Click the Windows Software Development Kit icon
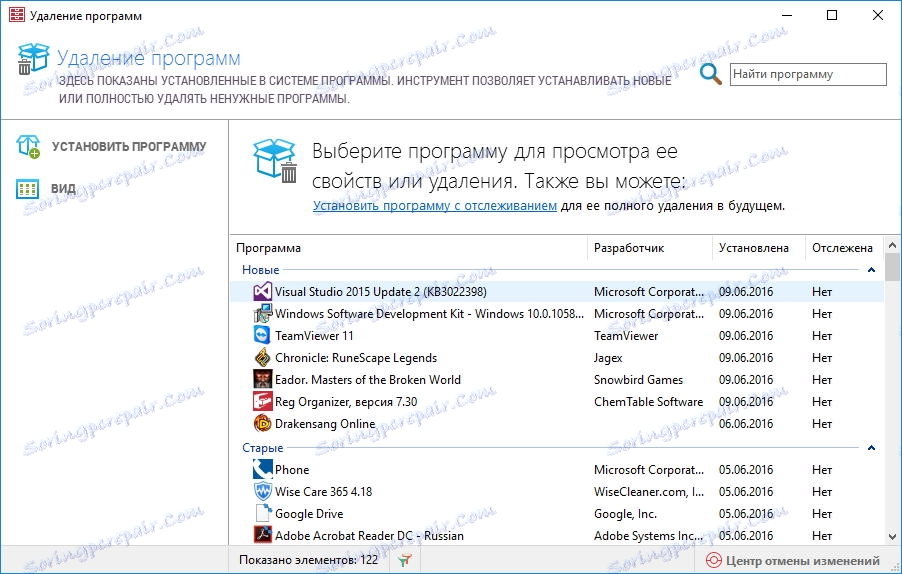The width and height of the screenshot is (902, 574). coord(262,313)
